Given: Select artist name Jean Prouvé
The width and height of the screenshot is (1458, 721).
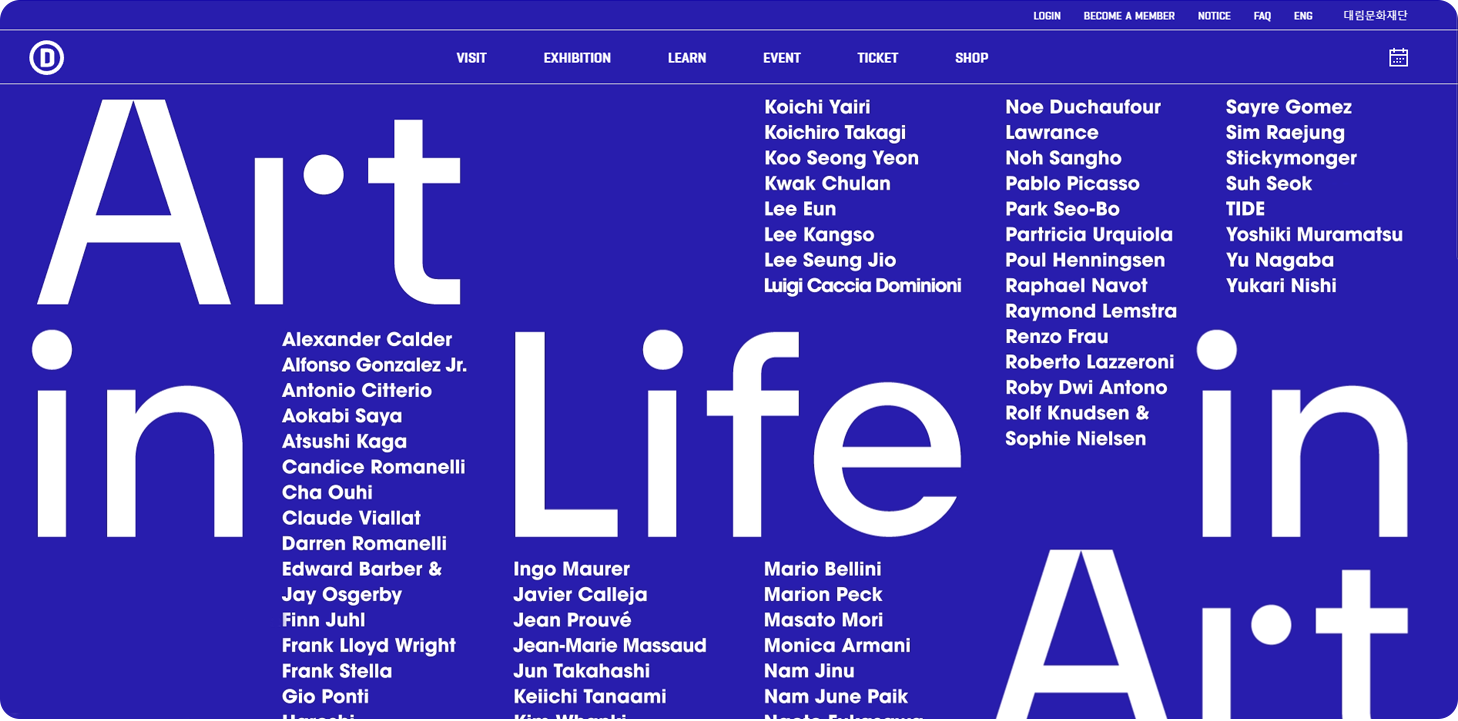Looking at the screenshot, I should (x=572, y=620).
